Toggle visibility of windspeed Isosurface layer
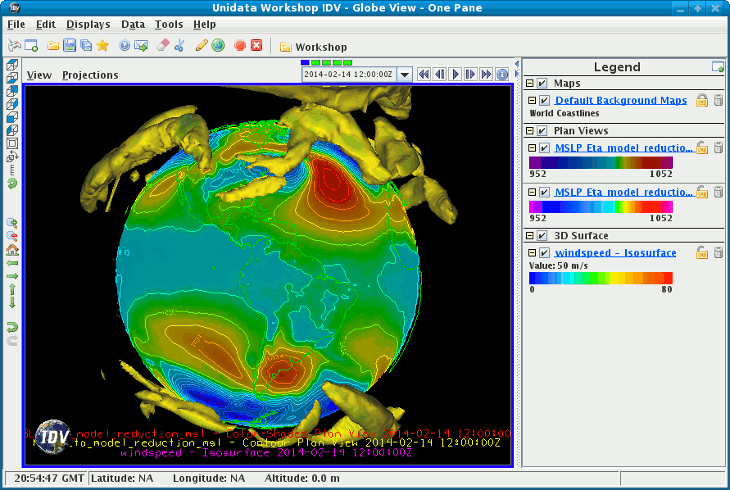The image size is (730, 490). pos(544,253)
